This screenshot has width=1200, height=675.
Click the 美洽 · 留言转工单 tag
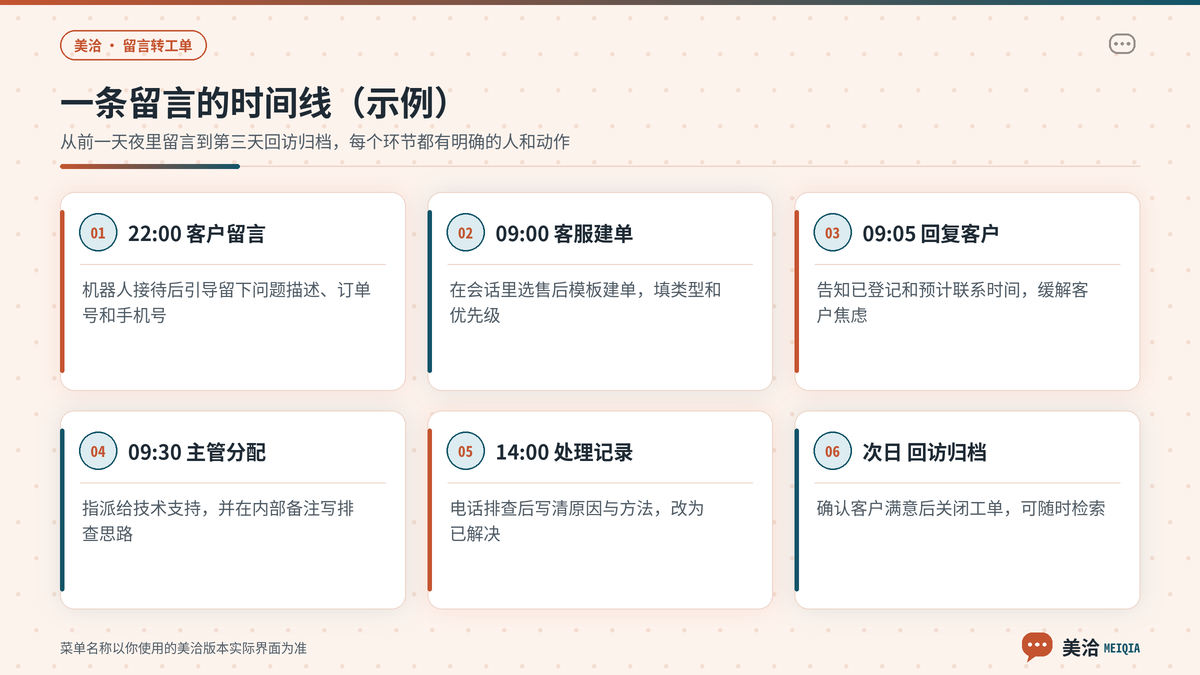click(134, 45)
